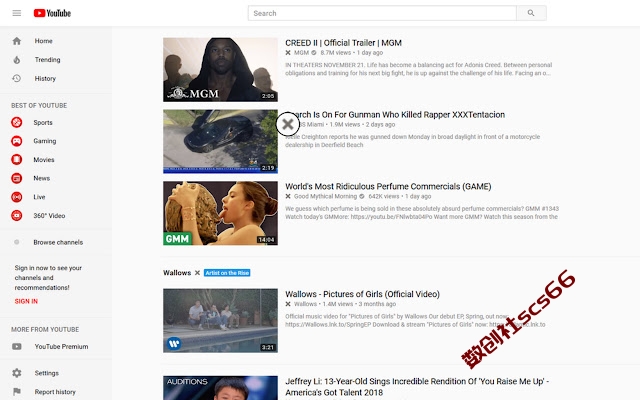The height and width of the screenshot is (400, 640).
Task: Click the Good Mythical Morning channel name
Action: (x=325, y=196)
